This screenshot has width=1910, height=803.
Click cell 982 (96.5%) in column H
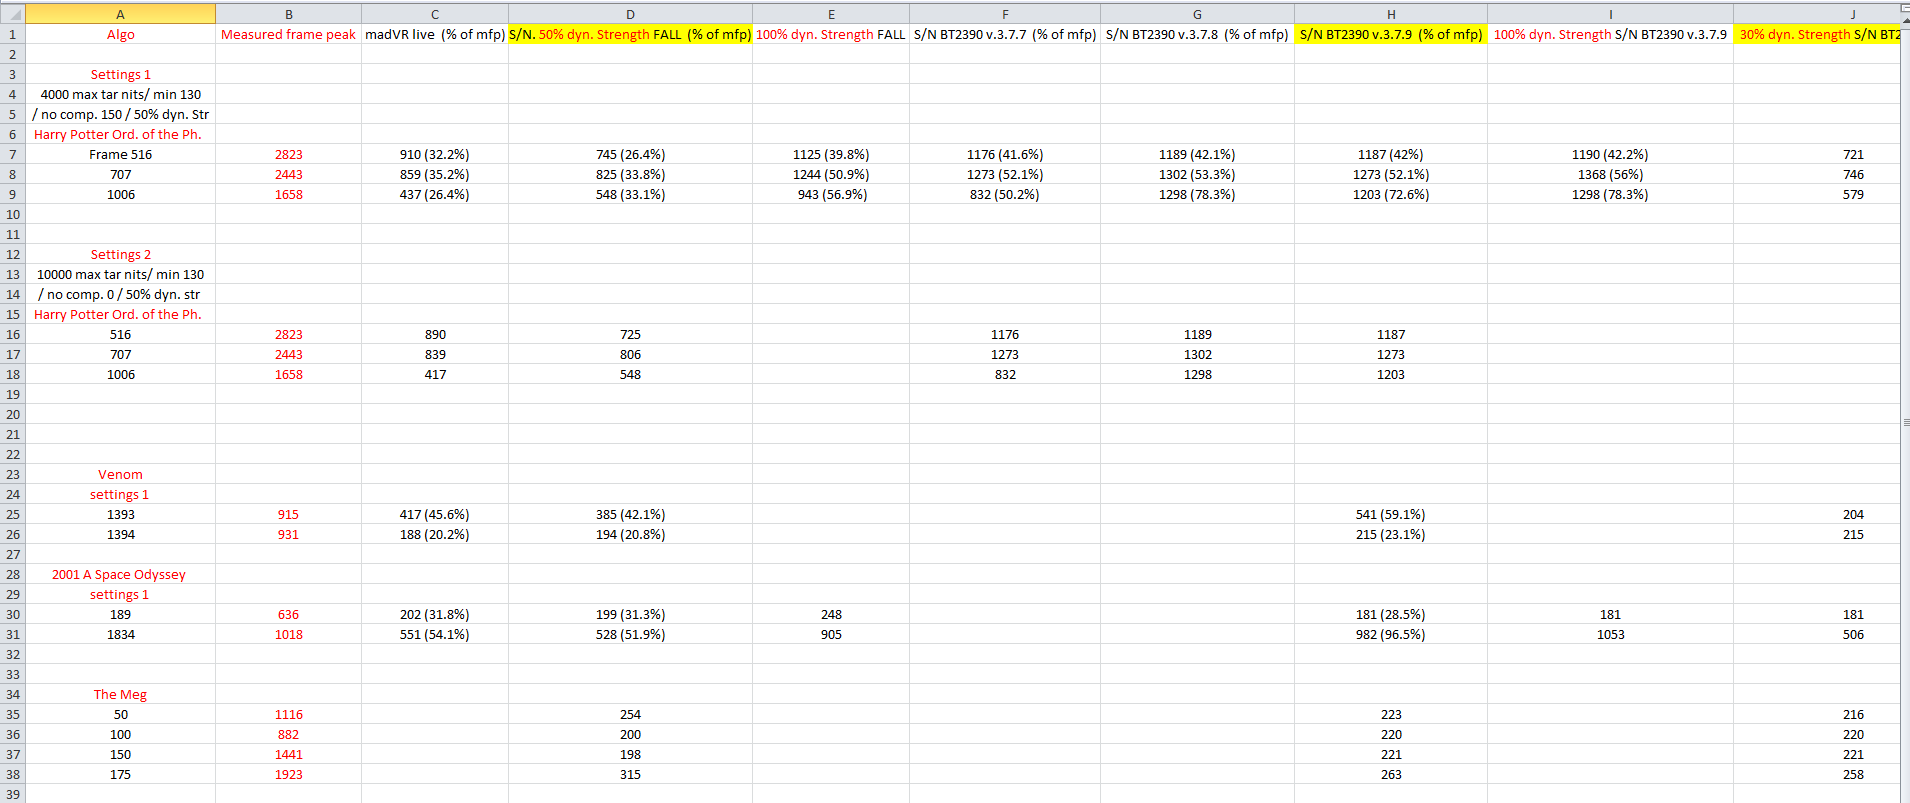point(1391,634)
